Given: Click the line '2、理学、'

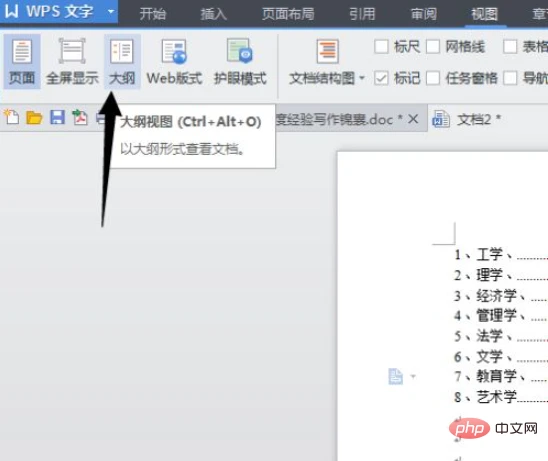Looking at the screenshot, I should point(483,275).
